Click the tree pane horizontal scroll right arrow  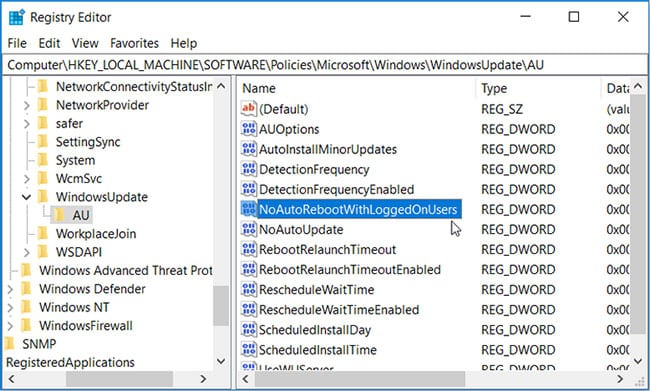203,379
